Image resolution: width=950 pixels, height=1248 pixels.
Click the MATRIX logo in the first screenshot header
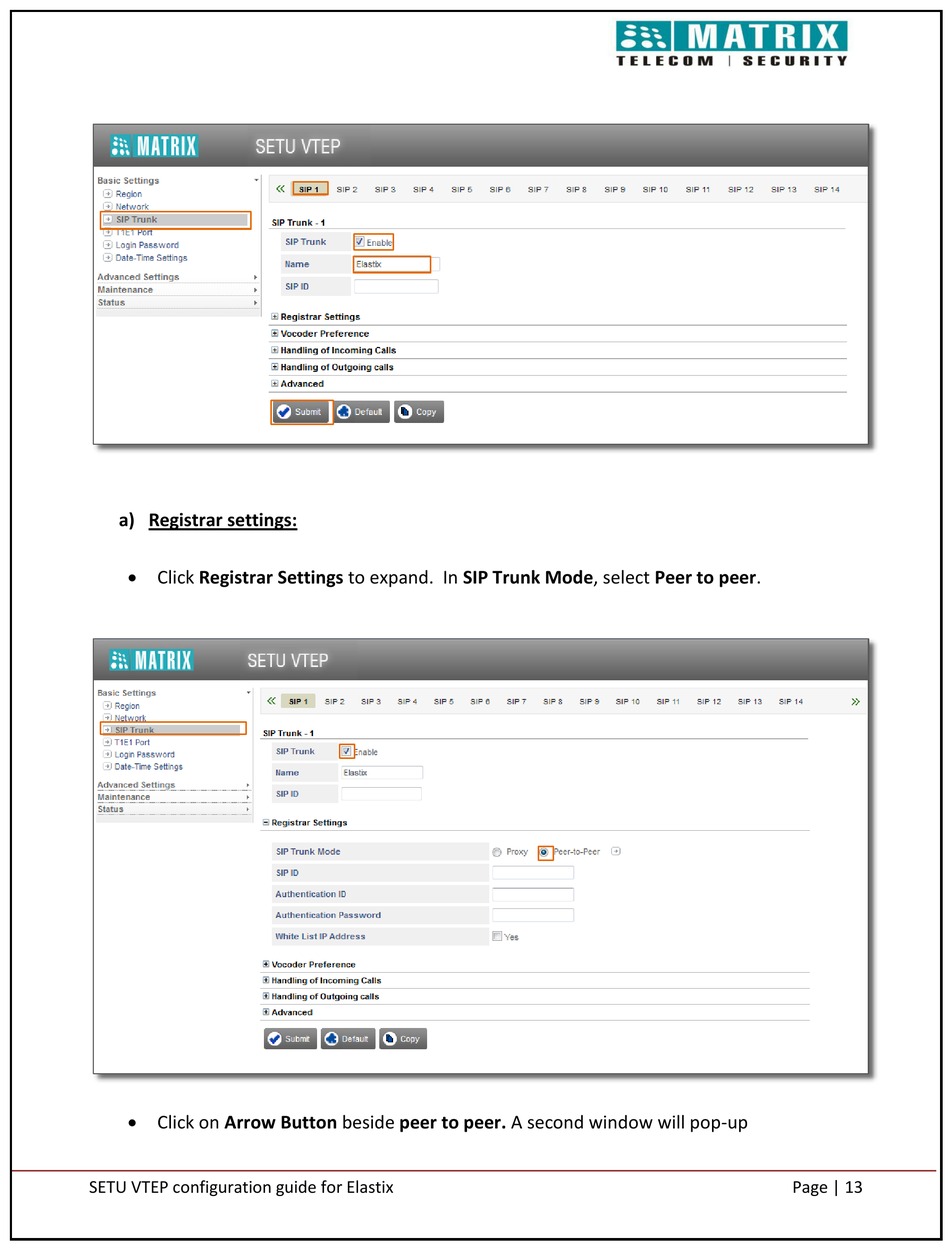pos(154,146)
